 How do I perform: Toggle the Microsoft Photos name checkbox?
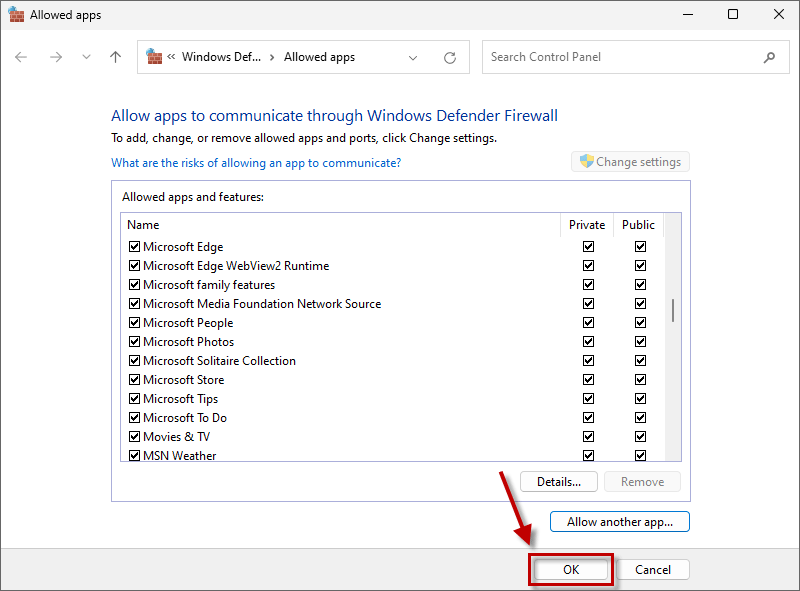coord(134,341)
